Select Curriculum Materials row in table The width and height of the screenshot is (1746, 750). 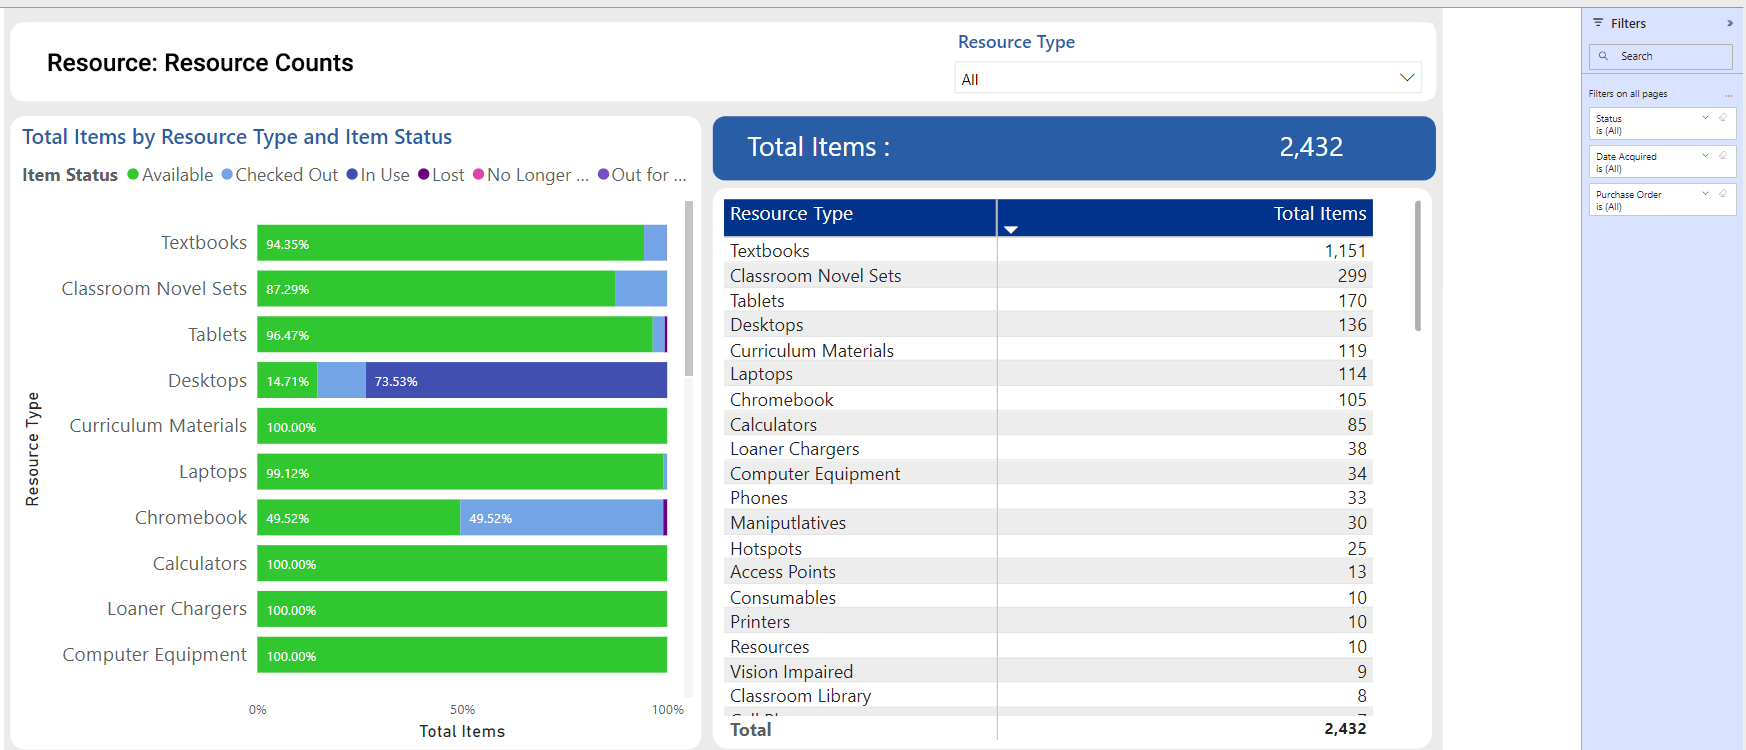1048,350
